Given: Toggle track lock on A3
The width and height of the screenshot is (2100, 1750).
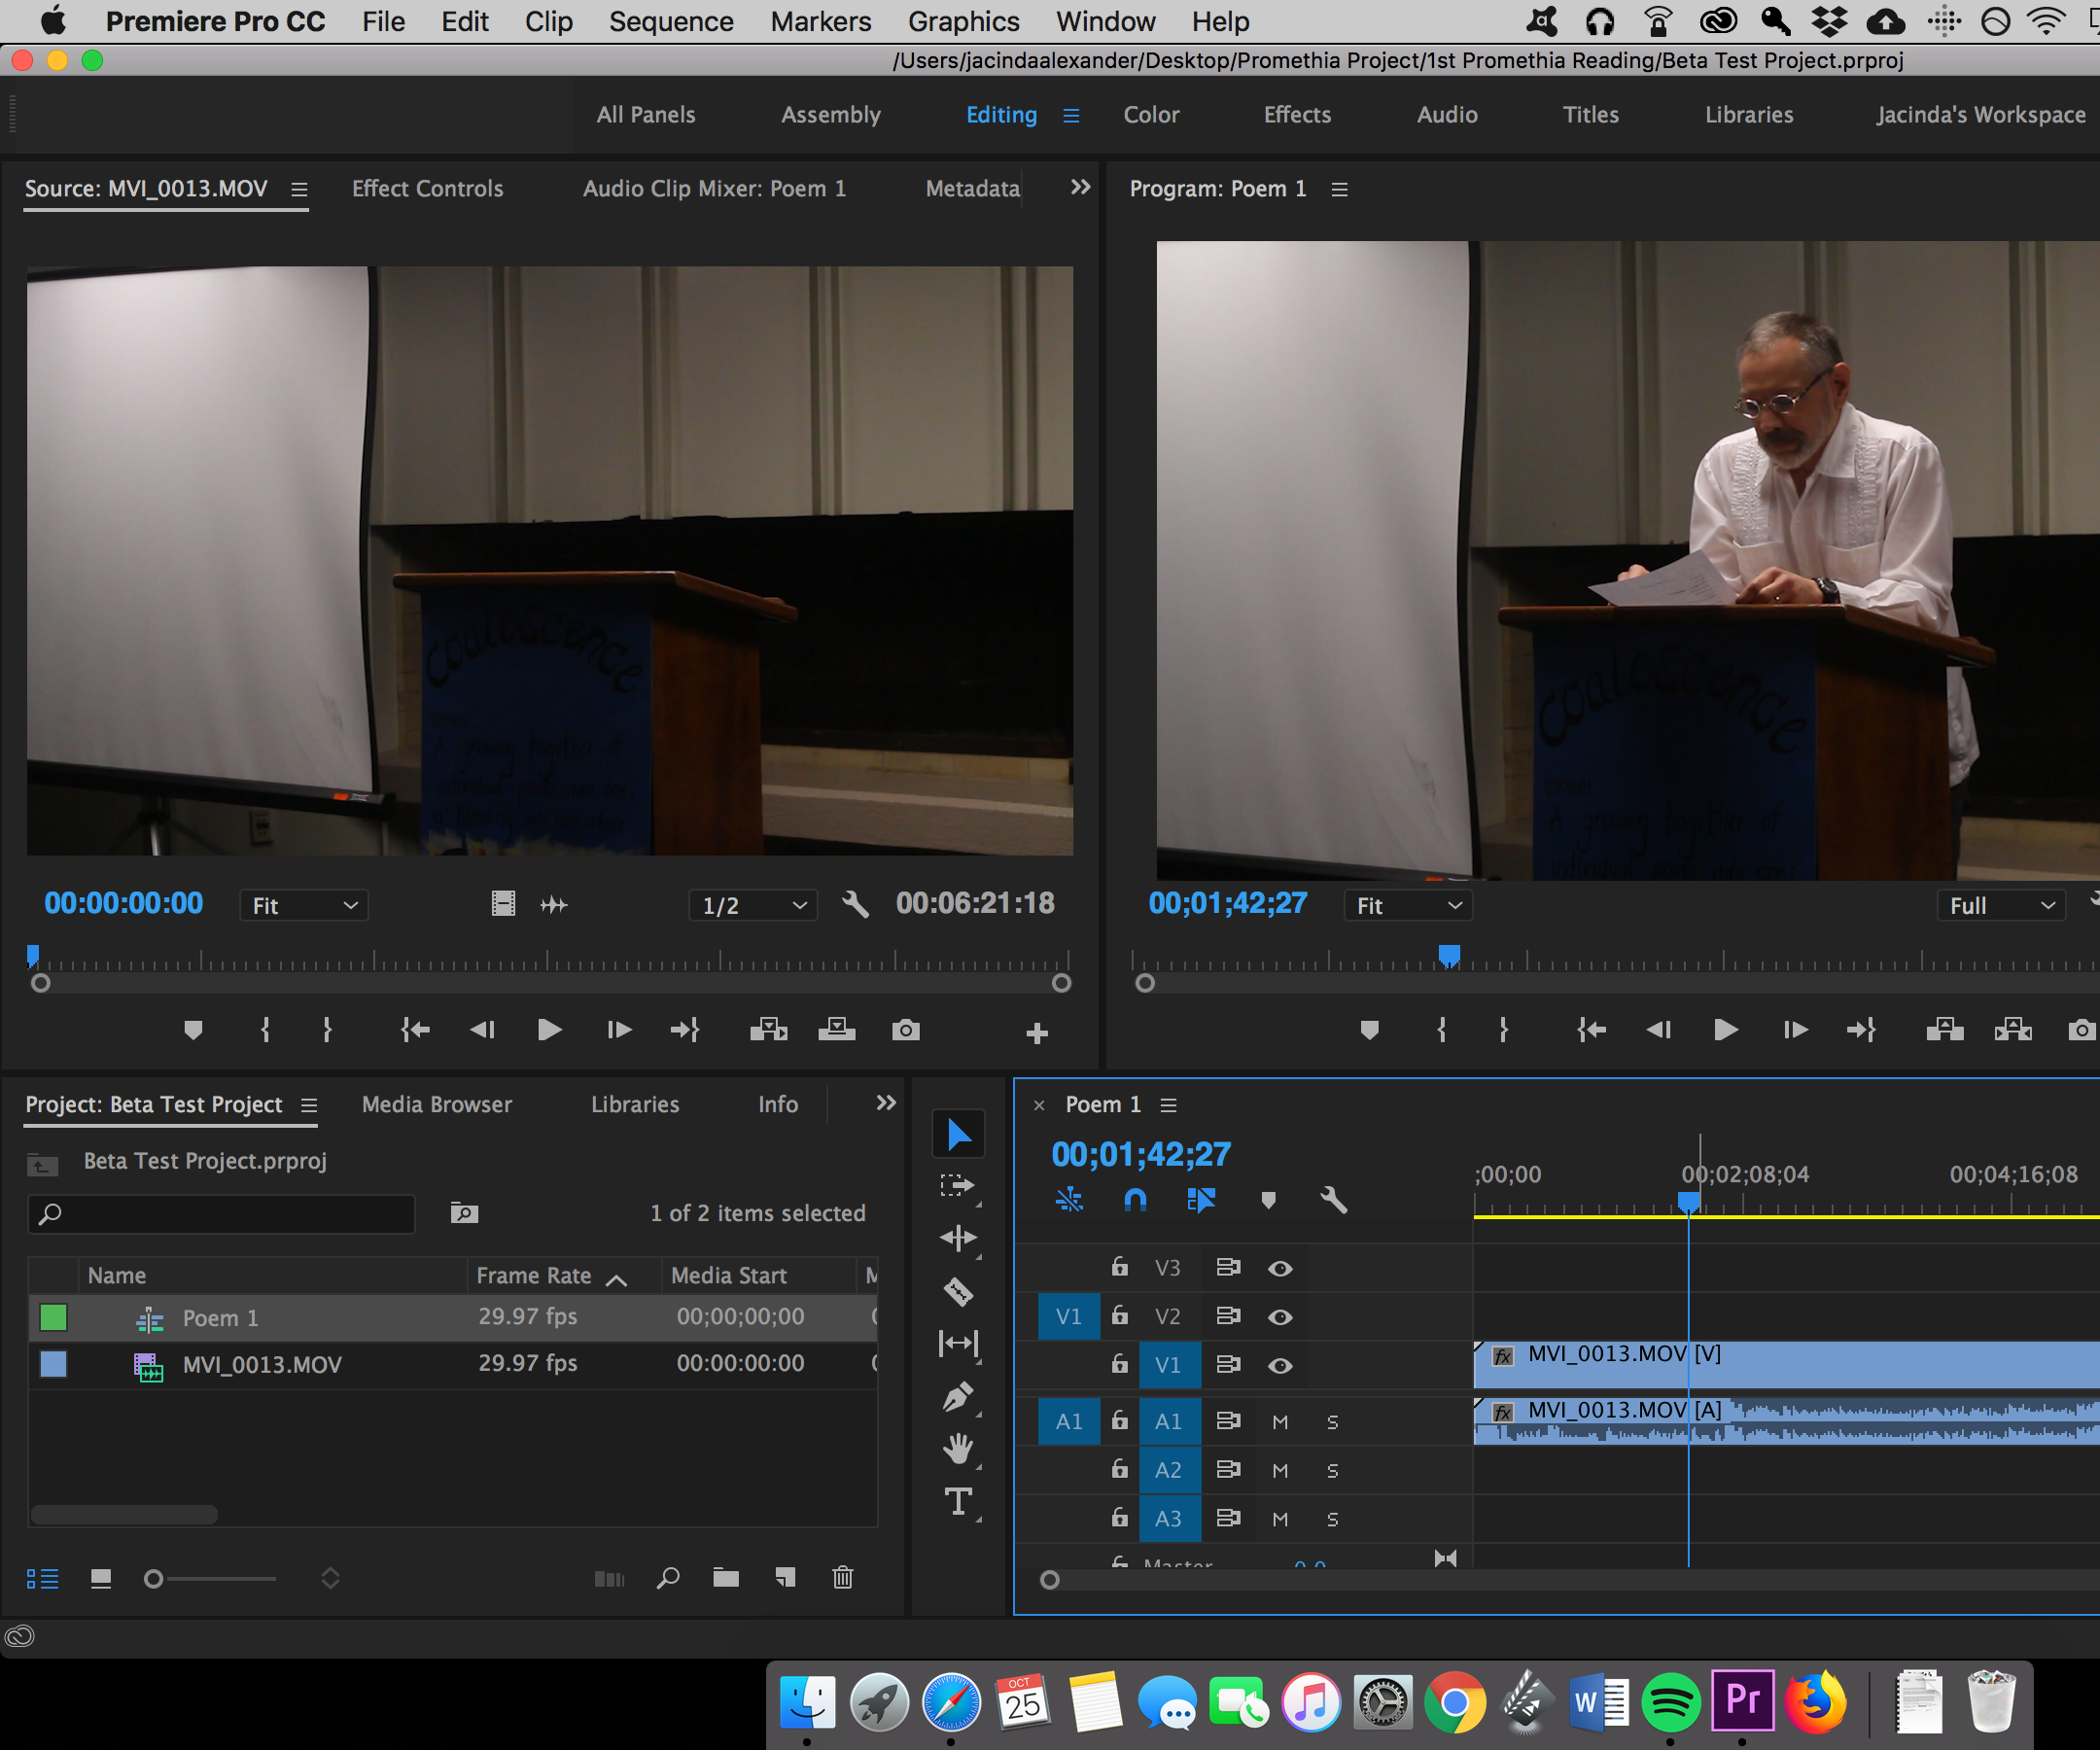Looking at the screenshot, I should [x=1120, y=1518].
